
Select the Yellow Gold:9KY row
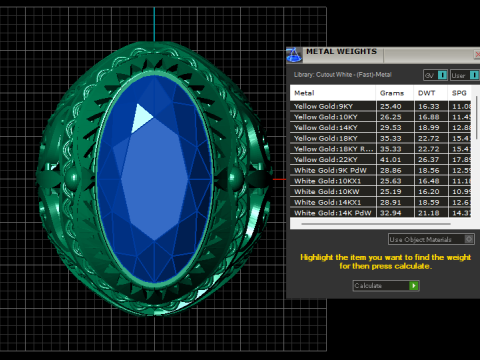click(x=381, y=106)
